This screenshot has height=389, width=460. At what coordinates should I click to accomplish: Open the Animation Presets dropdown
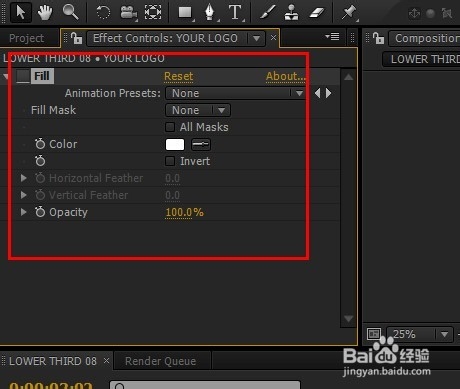(235, 93)
